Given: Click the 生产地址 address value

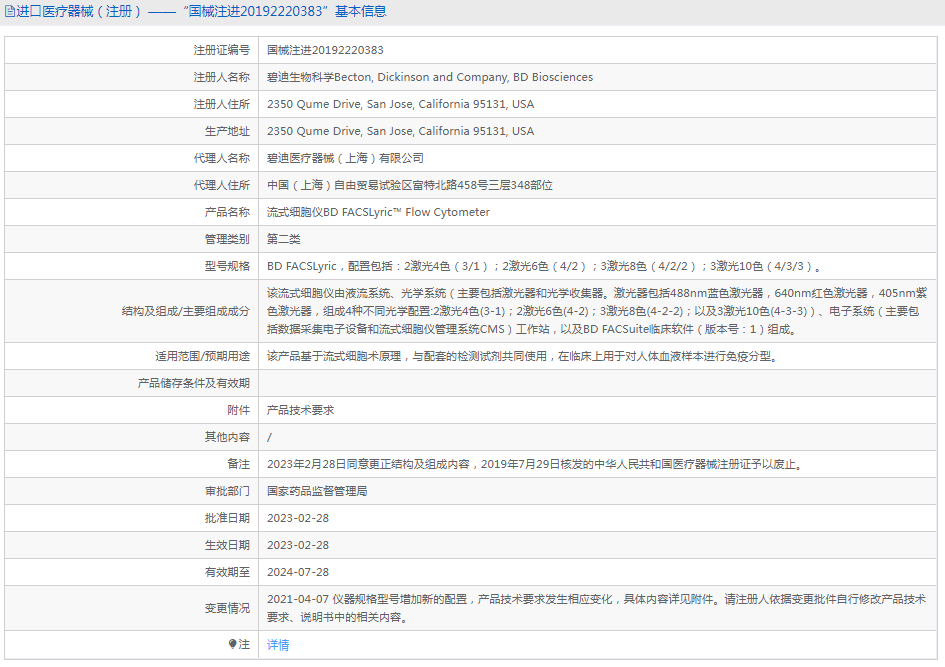Looking at the screenshot, I should point(400,131).
